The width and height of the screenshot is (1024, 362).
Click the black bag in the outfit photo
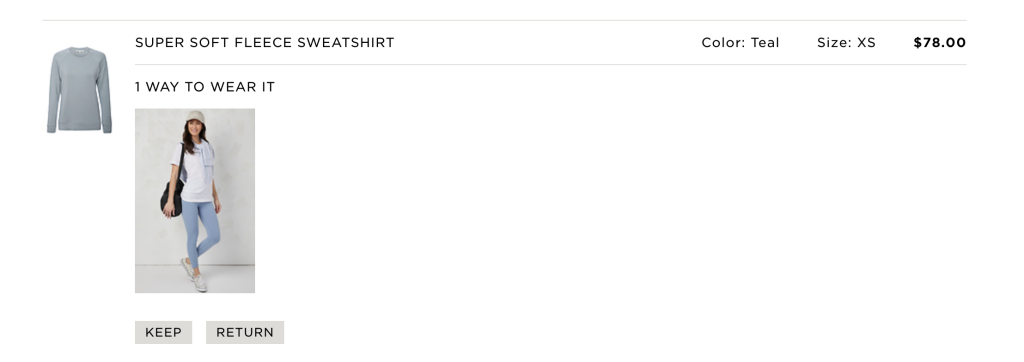pos(172,197)
